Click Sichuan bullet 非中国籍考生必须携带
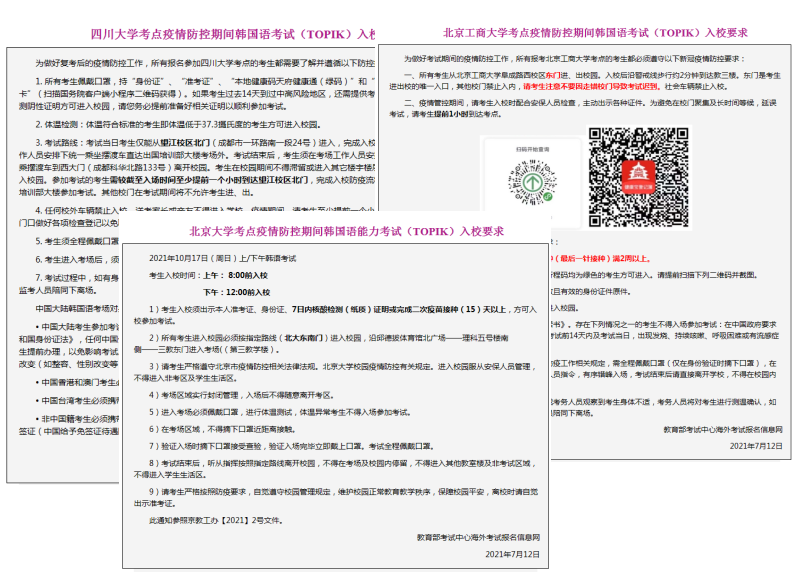This screenshot has width=797, height=575. pyautogui.click(x=69, y=425)
